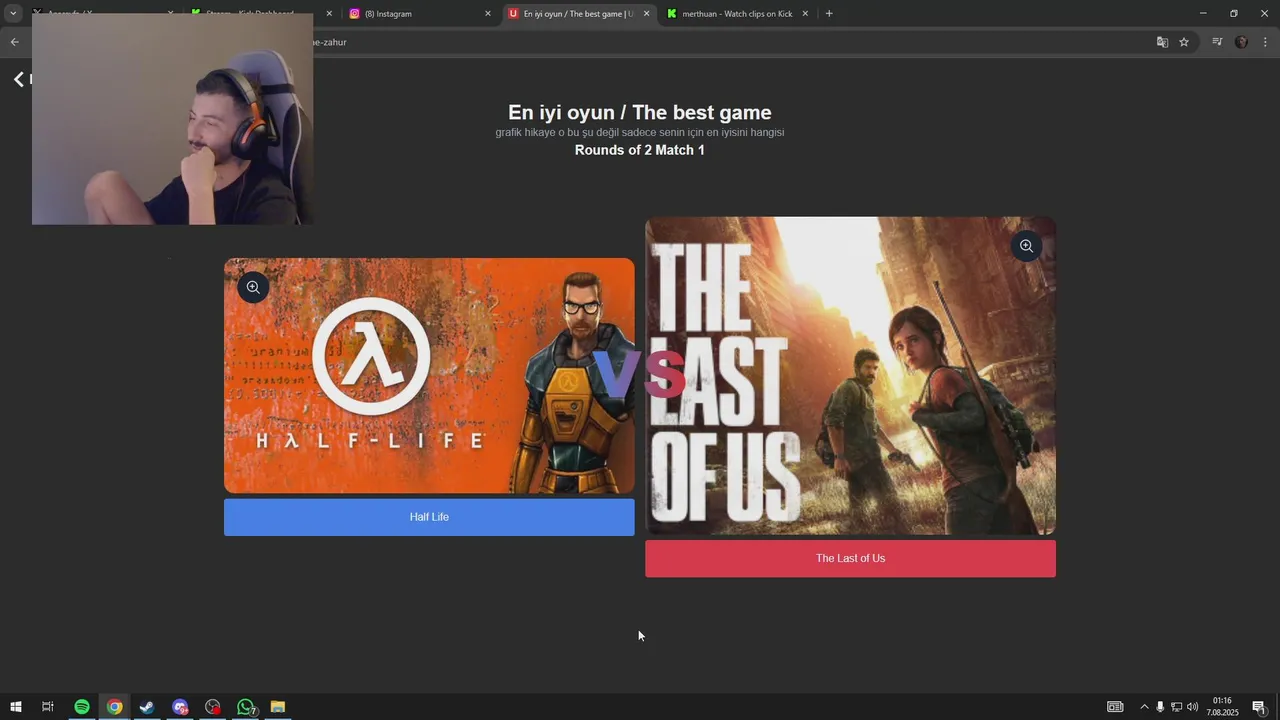This screenshot has width=1280, height=720.
Task: Zoom into the Half Life image
Action: tap(253, 287)
